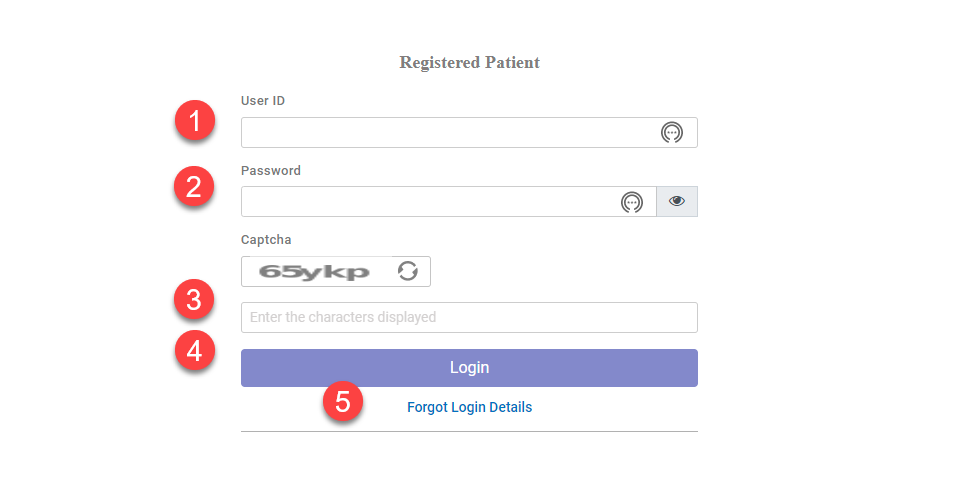
Task: Click the password manager icon in Password field
Action: [632, 202]
